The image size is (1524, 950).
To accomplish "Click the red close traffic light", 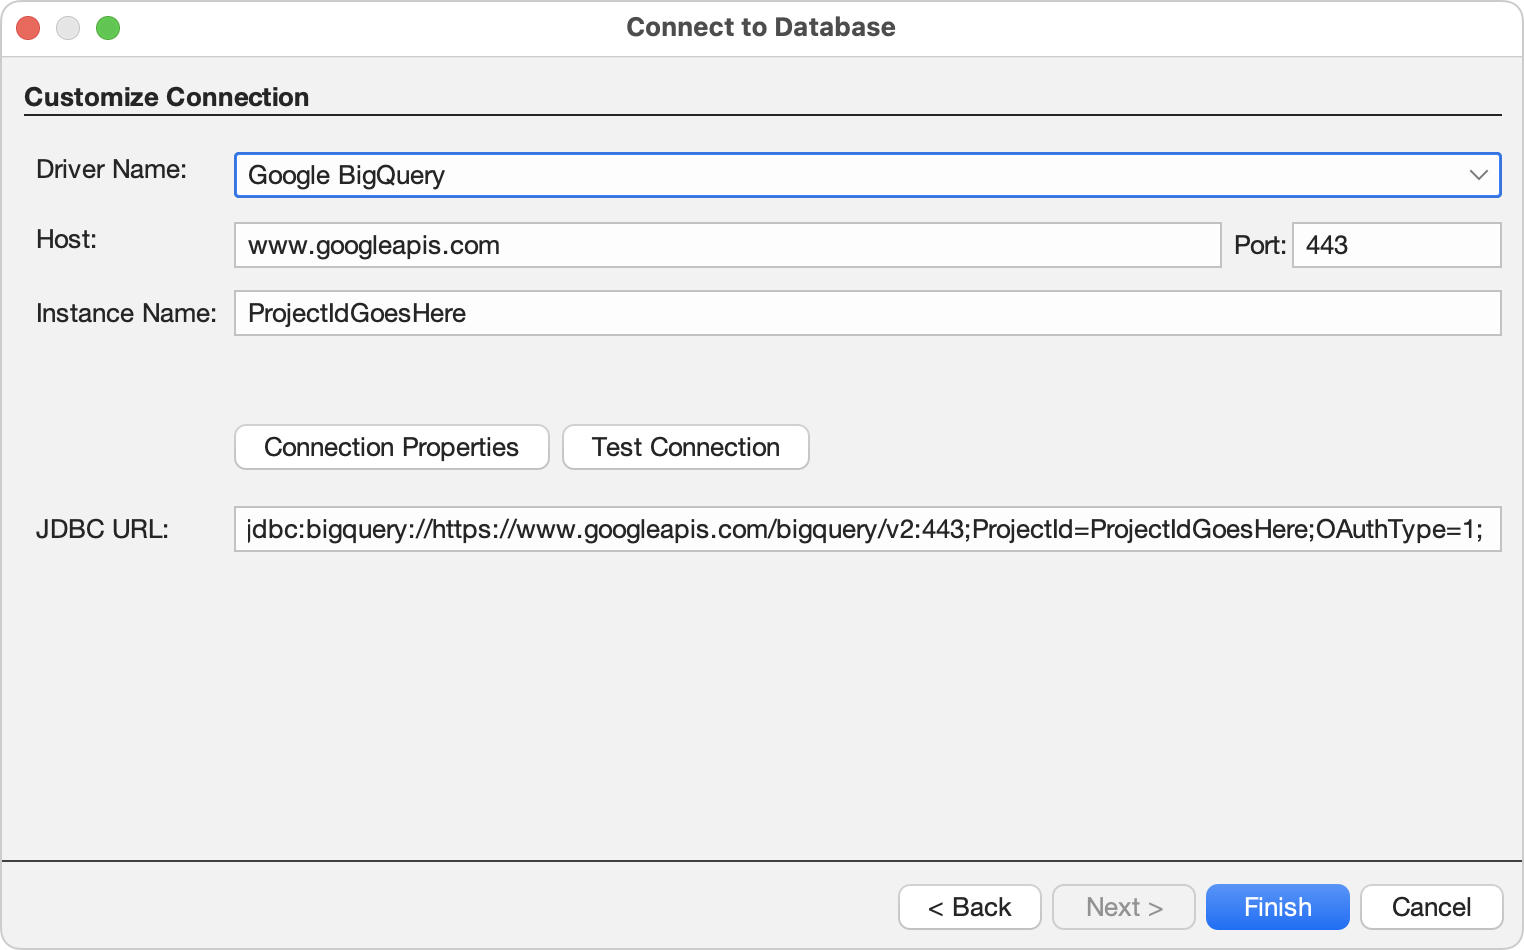I will [28, 27].
